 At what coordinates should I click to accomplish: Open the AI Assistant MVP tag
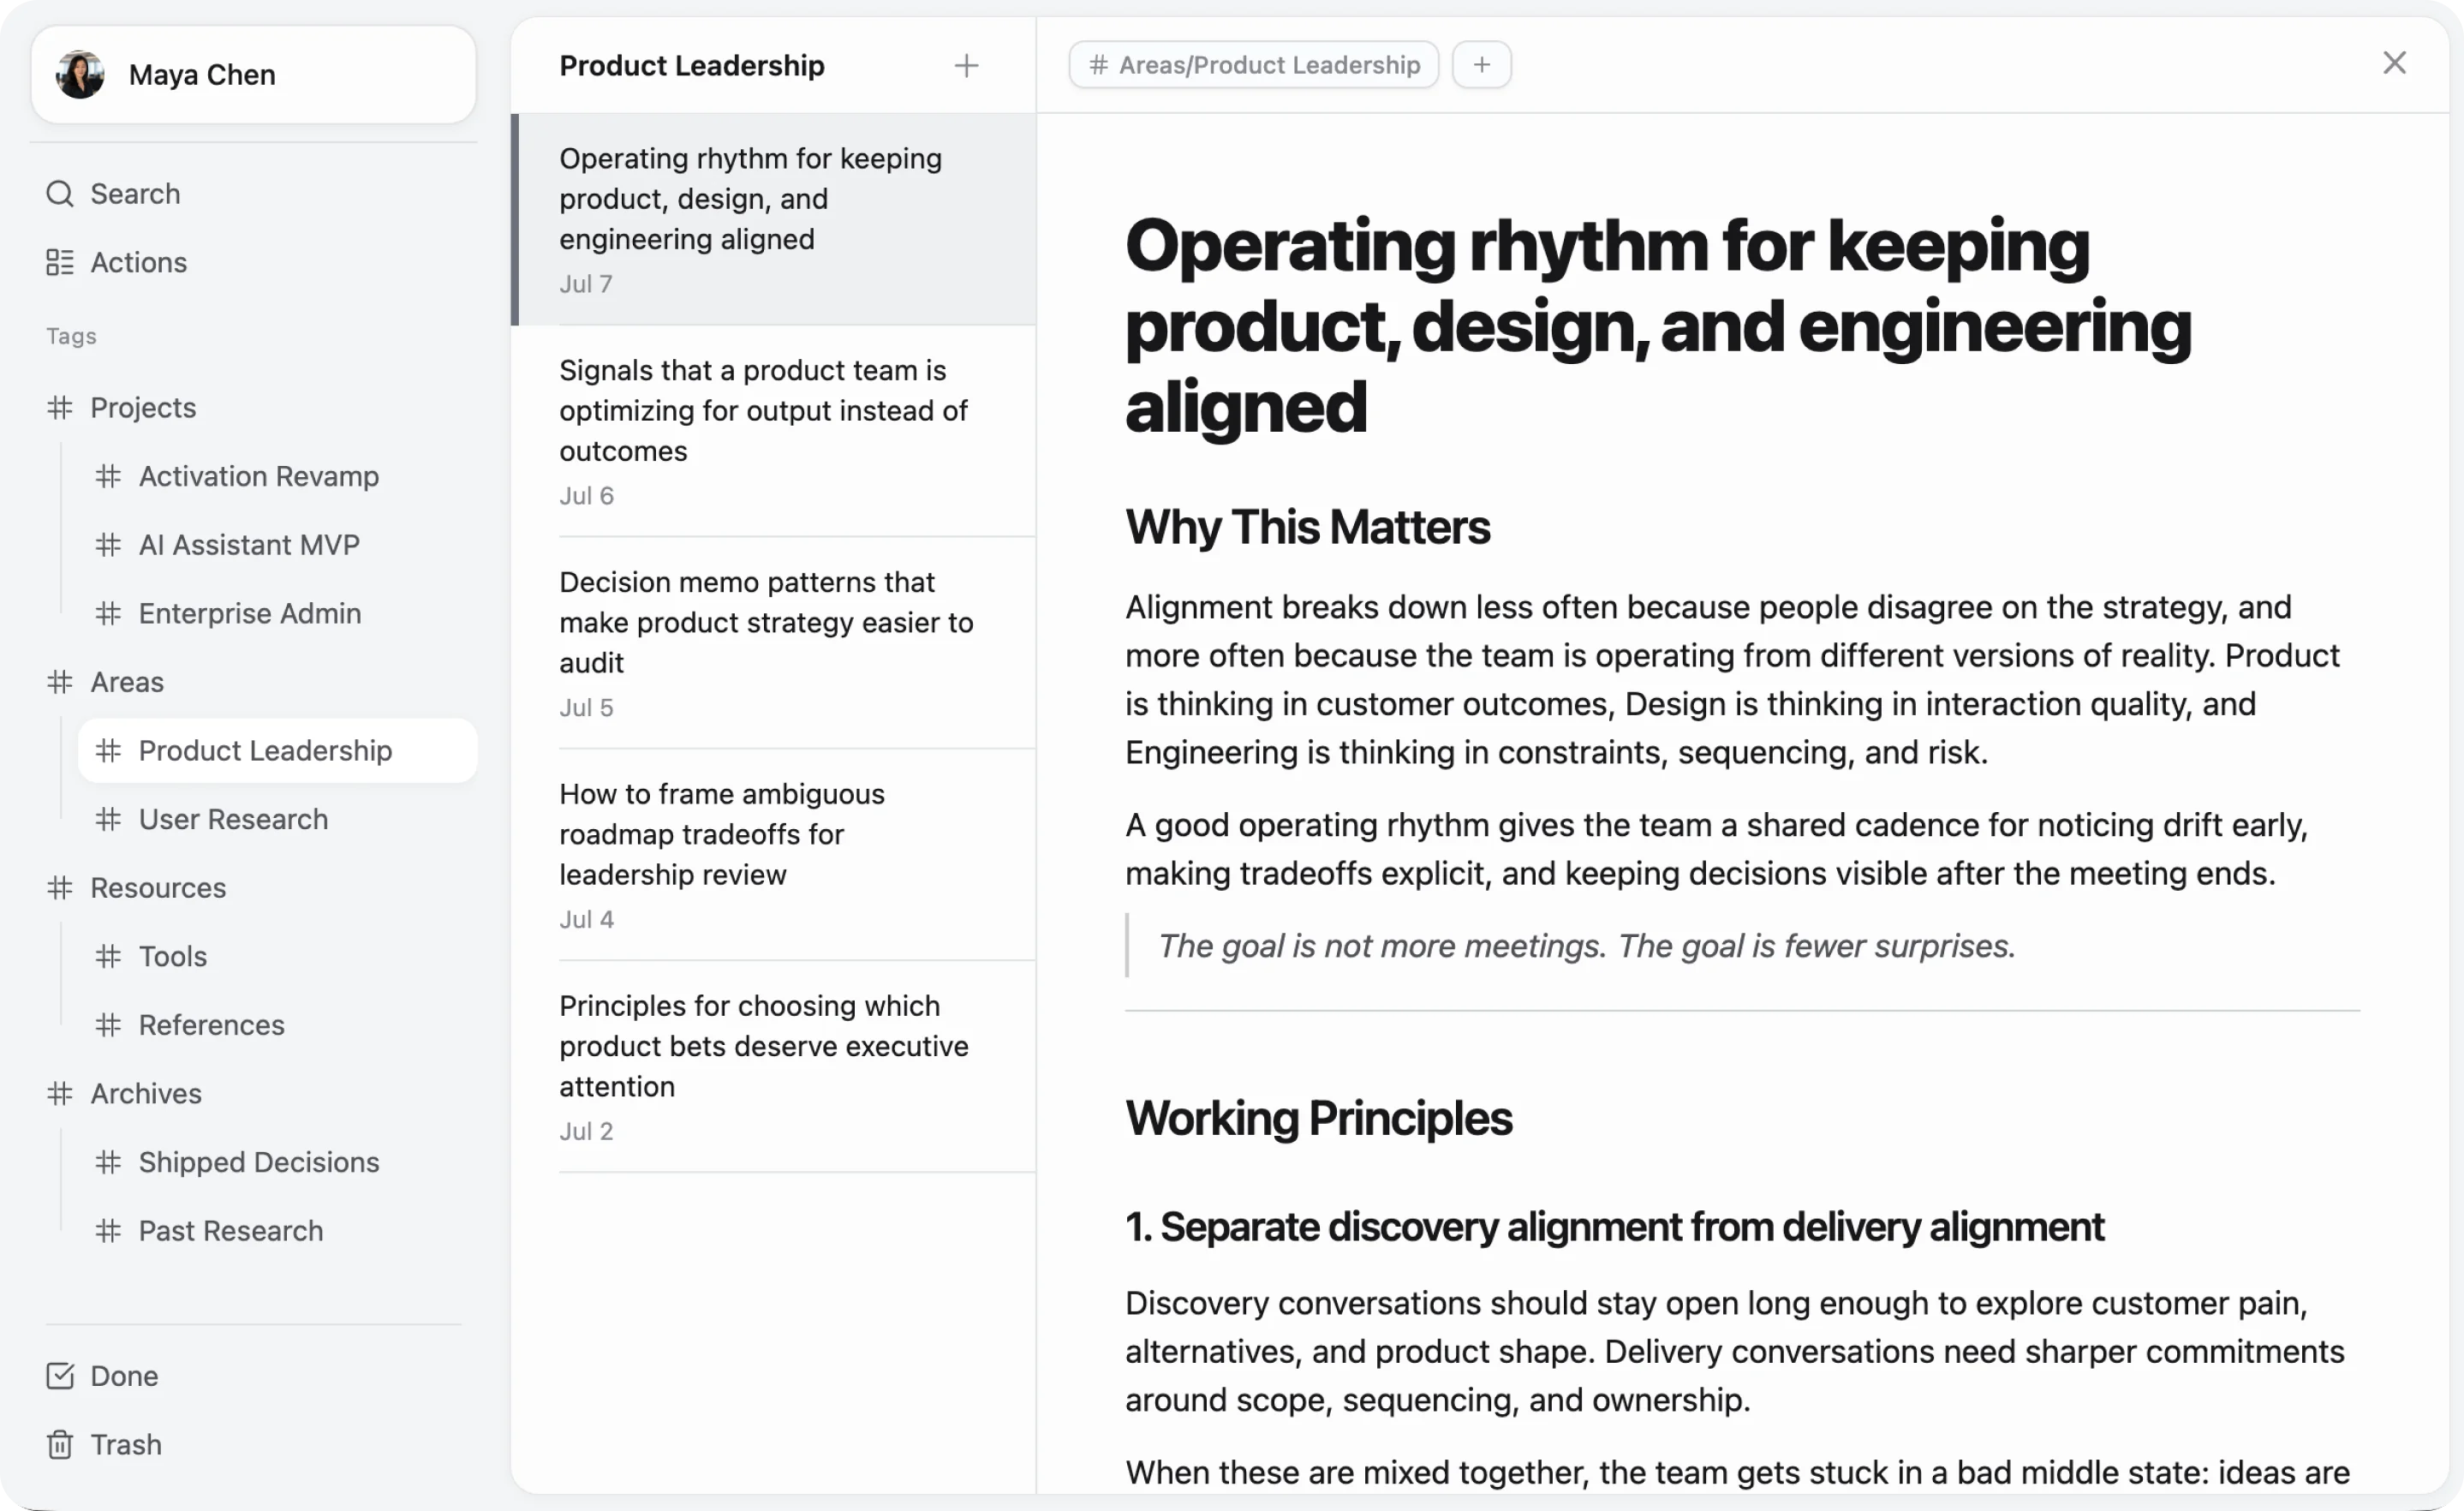point(249,545)
